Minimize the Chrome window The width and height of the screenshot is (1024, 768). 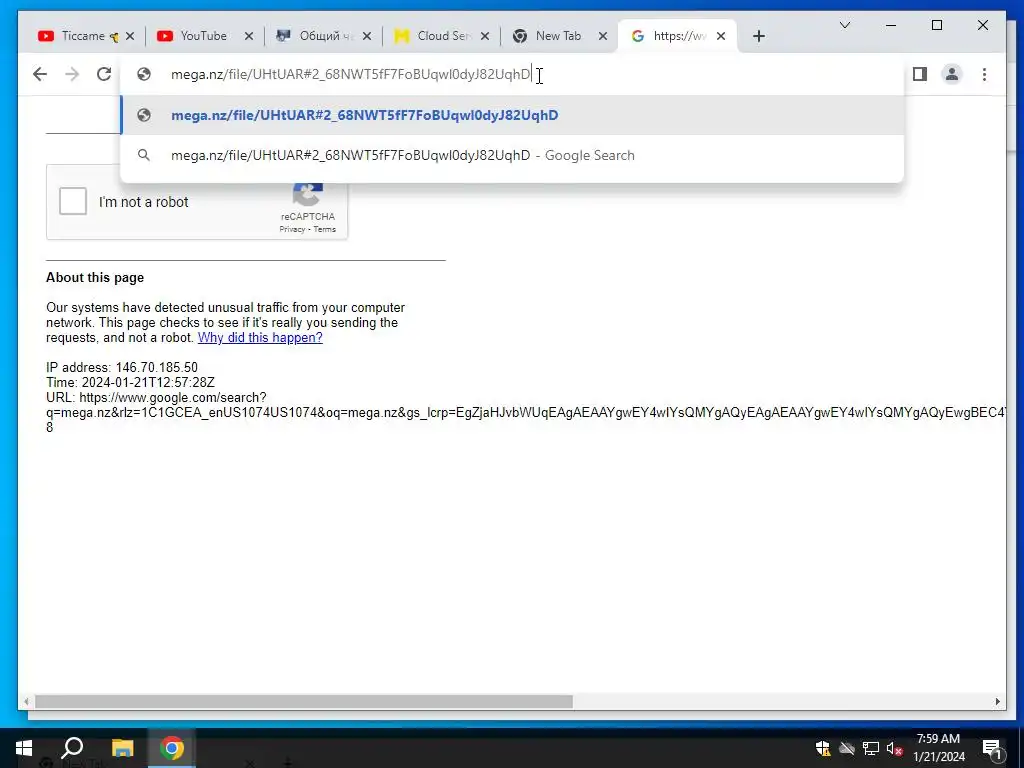pos(891,25)
